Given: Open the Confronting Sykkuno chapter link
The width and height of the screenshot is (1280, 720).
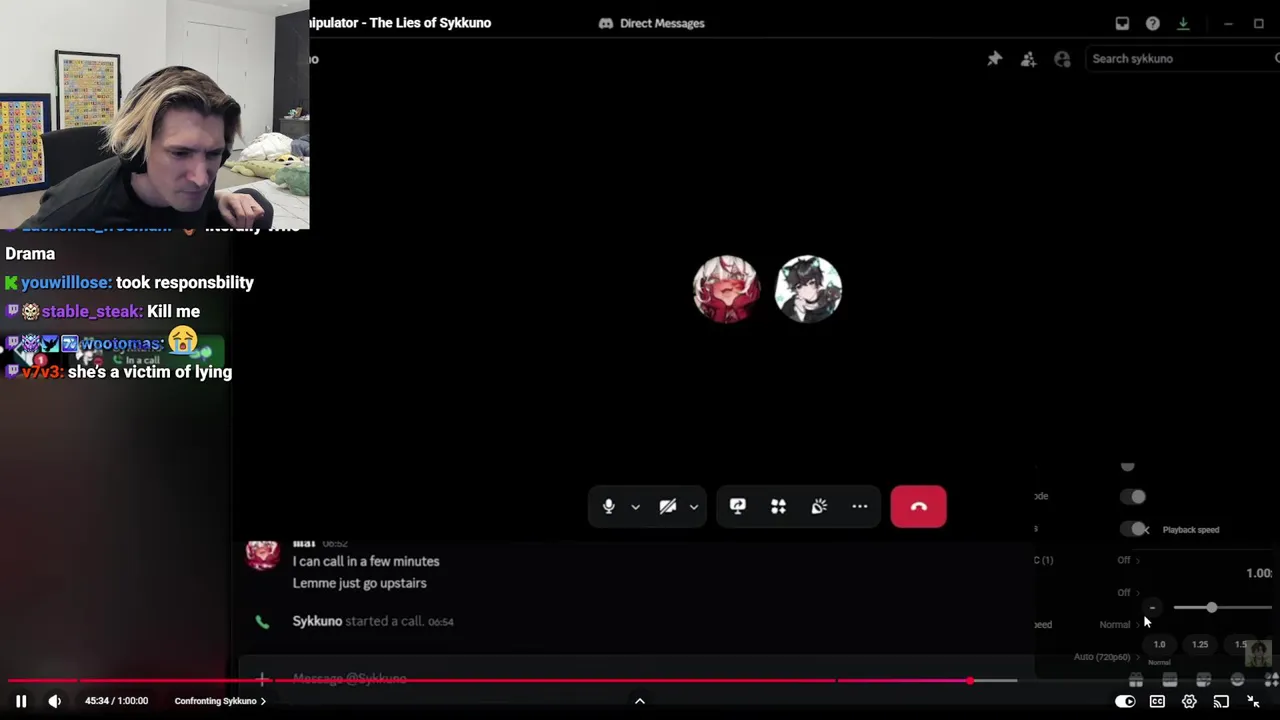Looking at the screenshot, I should click(x=220, y=701).
